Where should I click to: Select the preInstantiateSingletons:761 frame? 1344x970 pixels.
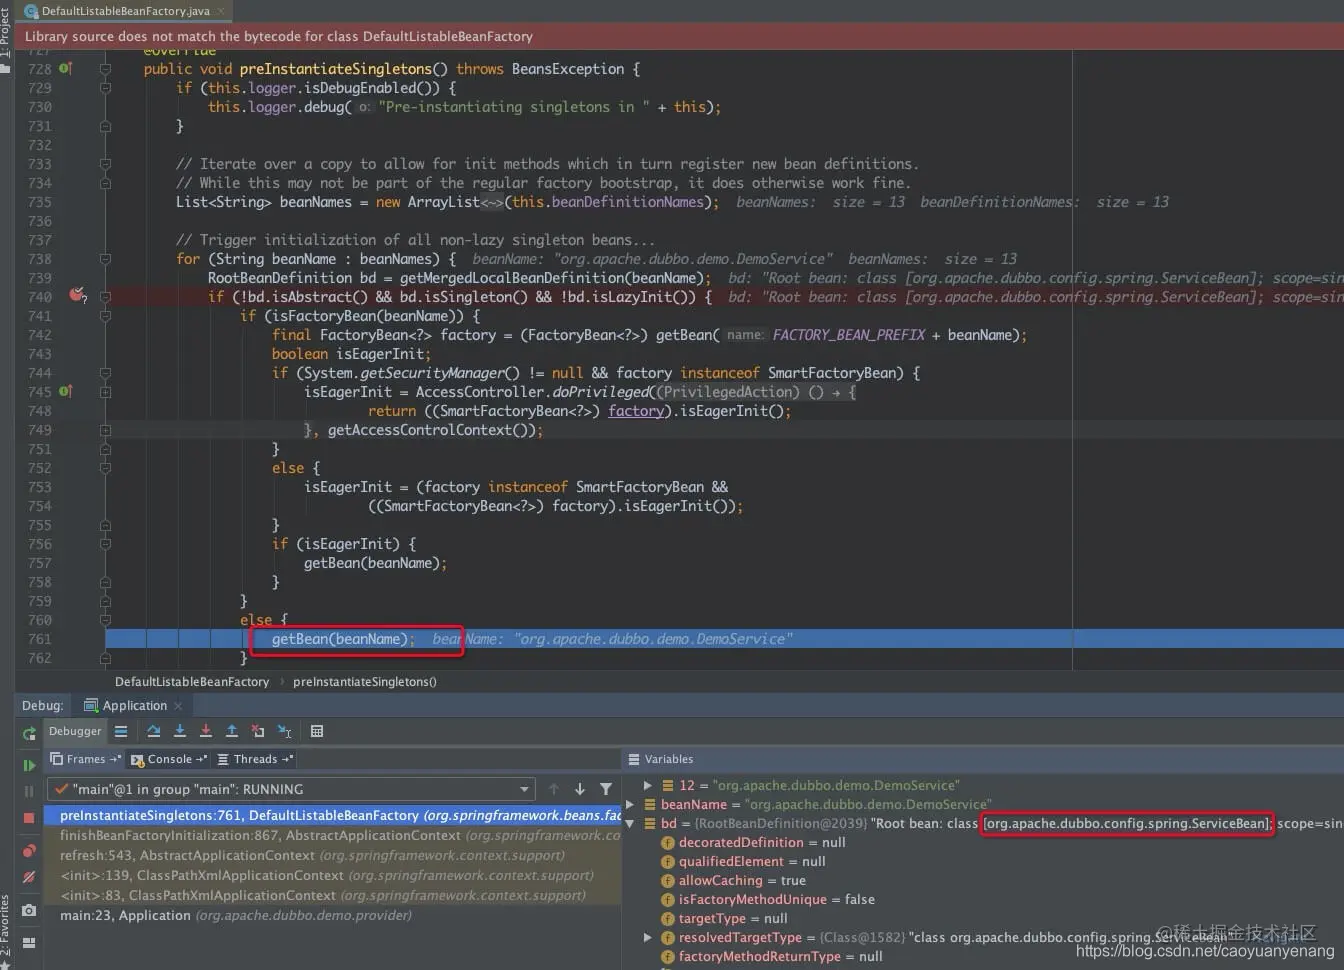pos(333,816)
